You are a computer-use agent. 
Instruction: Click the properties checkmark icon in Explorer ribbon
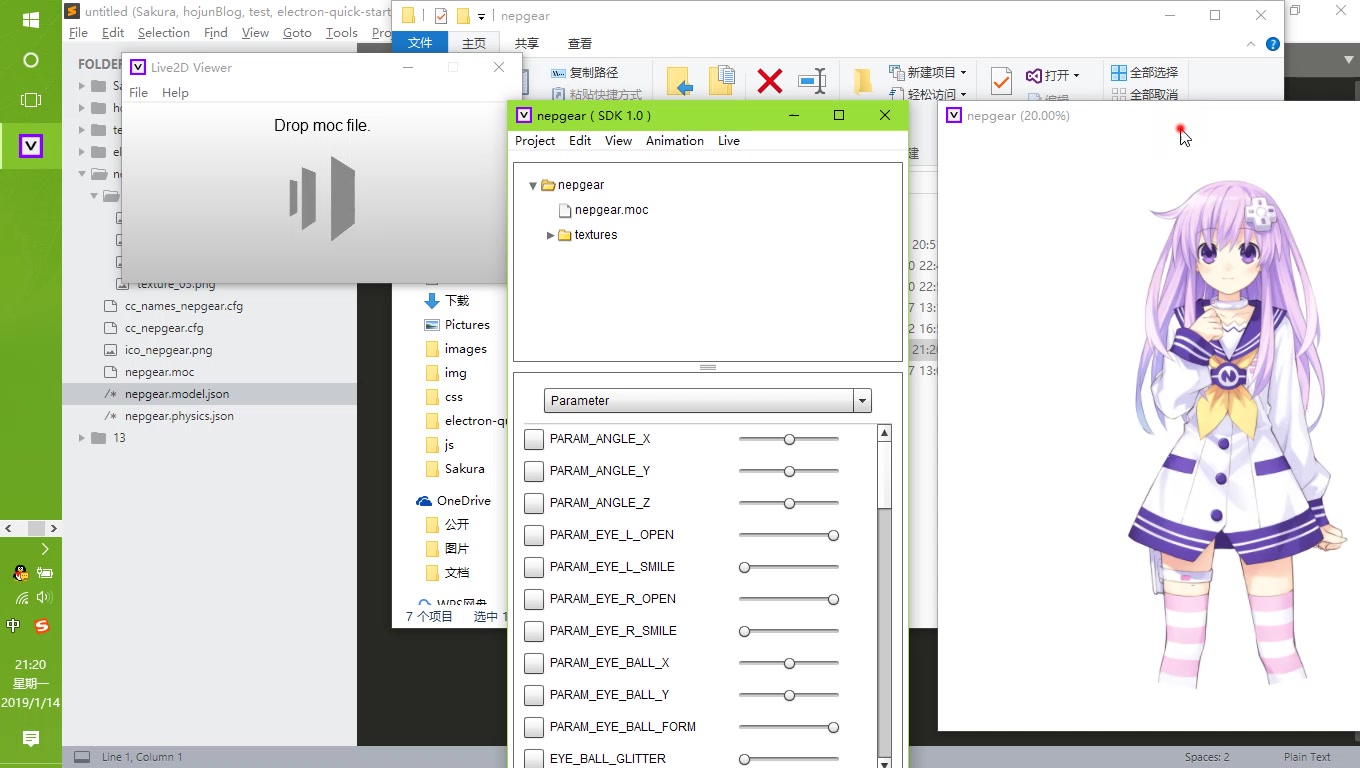(1001, 81)
